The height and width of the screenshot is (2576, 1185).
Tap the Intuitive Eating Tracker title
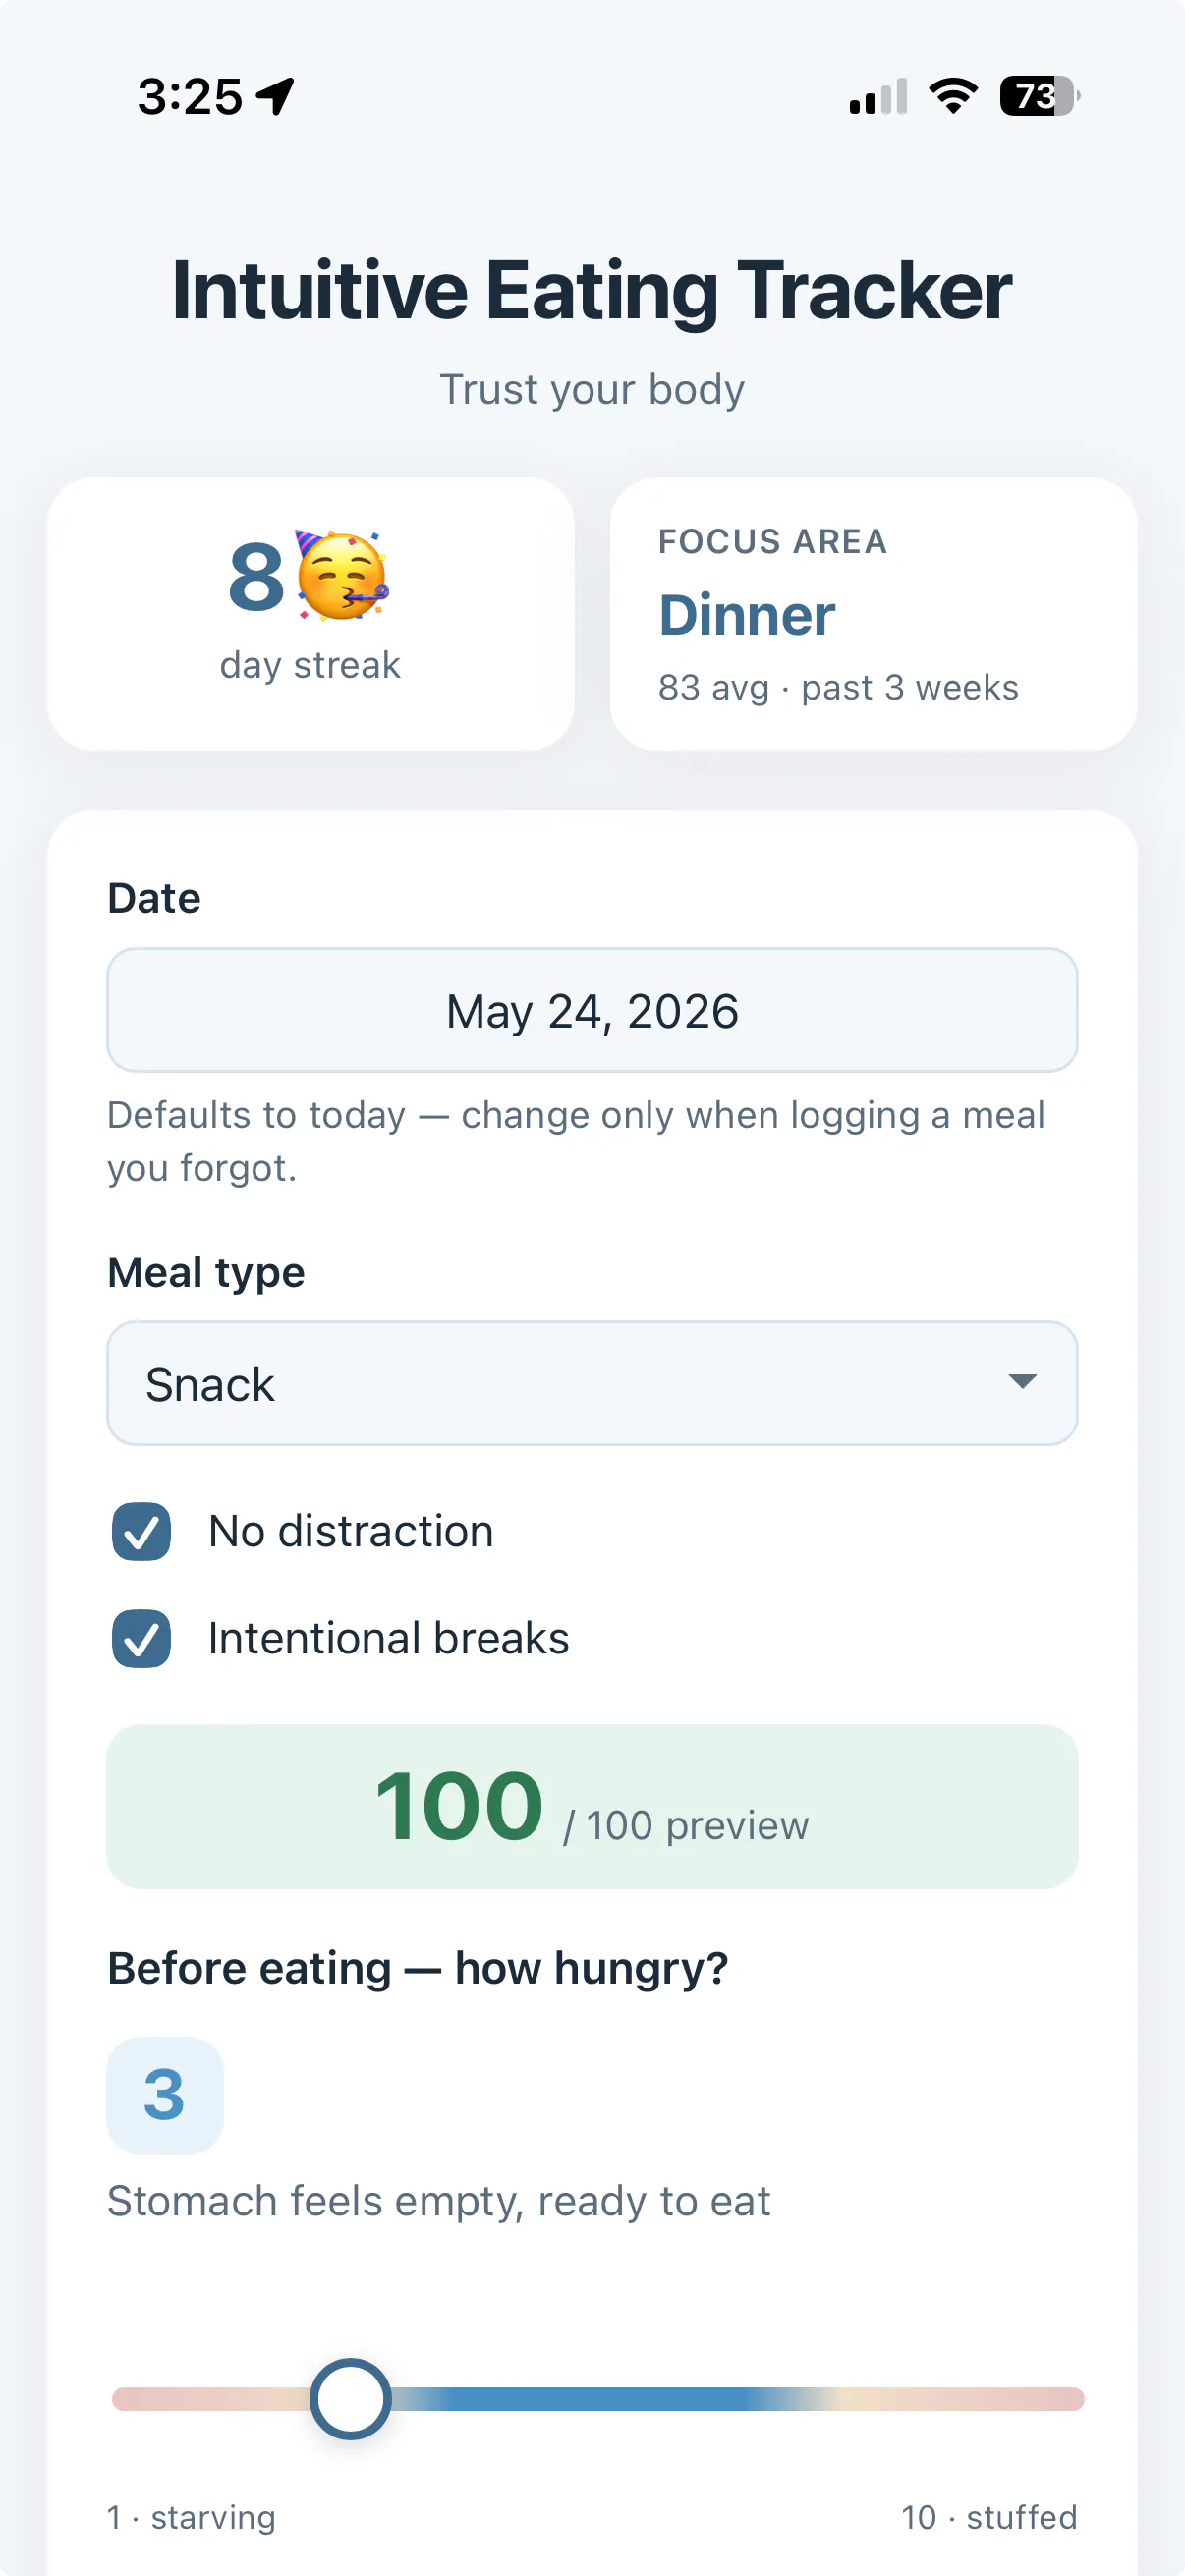(592, 290)
